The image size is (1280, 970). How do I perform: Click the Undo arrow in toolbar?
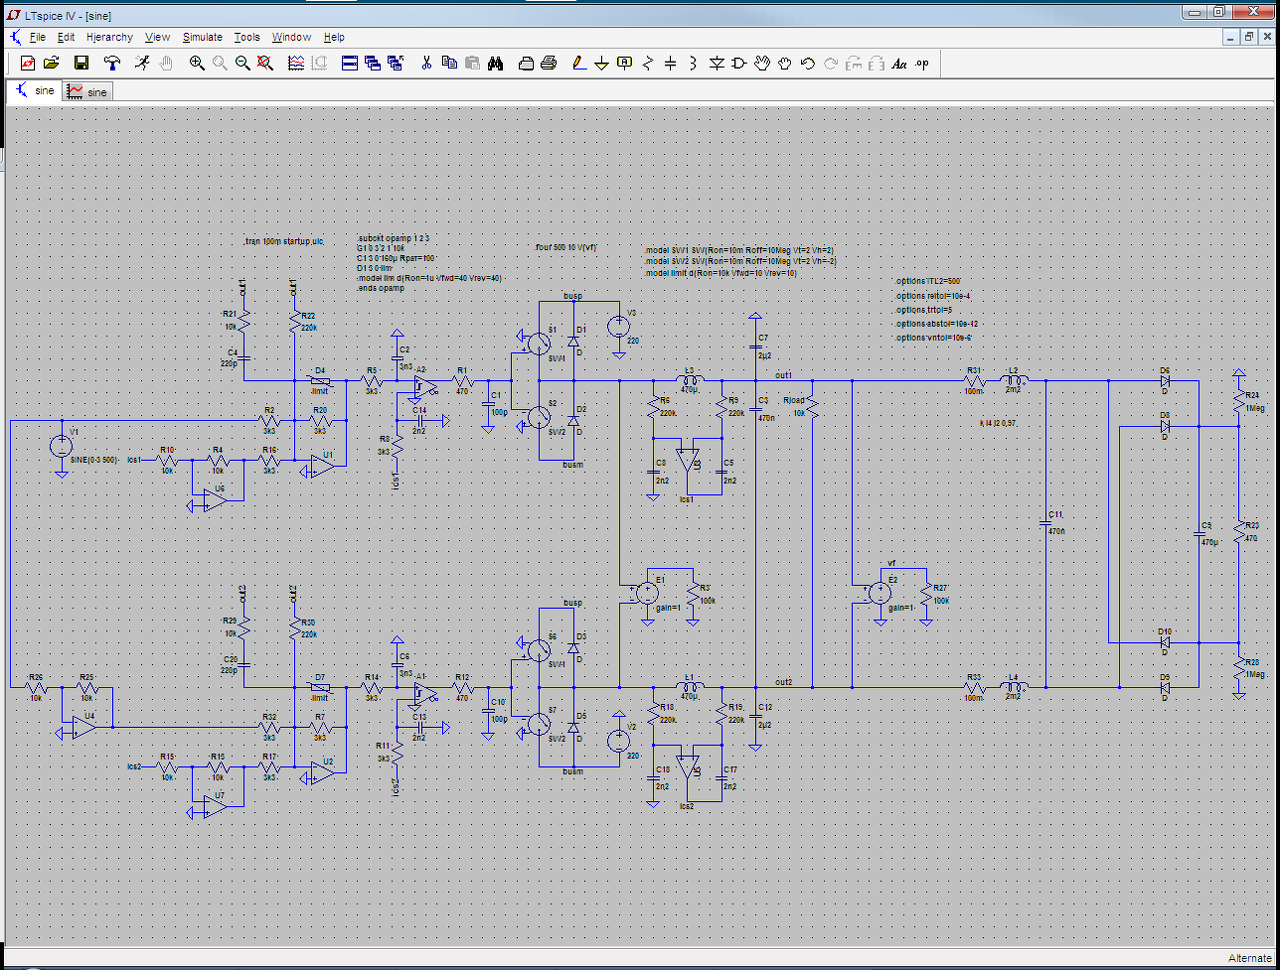pyautogui.click(x=808, y=63)
